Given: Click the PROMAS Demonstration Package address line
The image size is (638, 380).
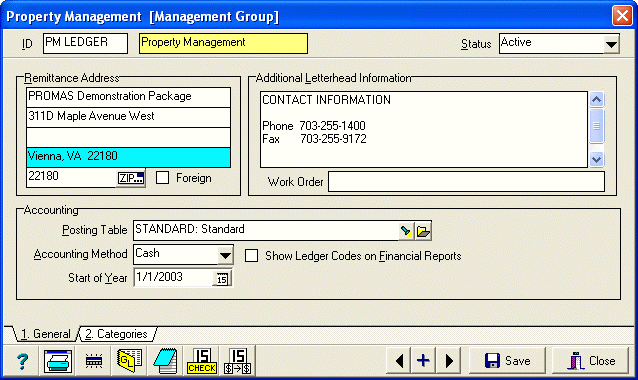Looking at the screenshot, I should pos(129,97).
